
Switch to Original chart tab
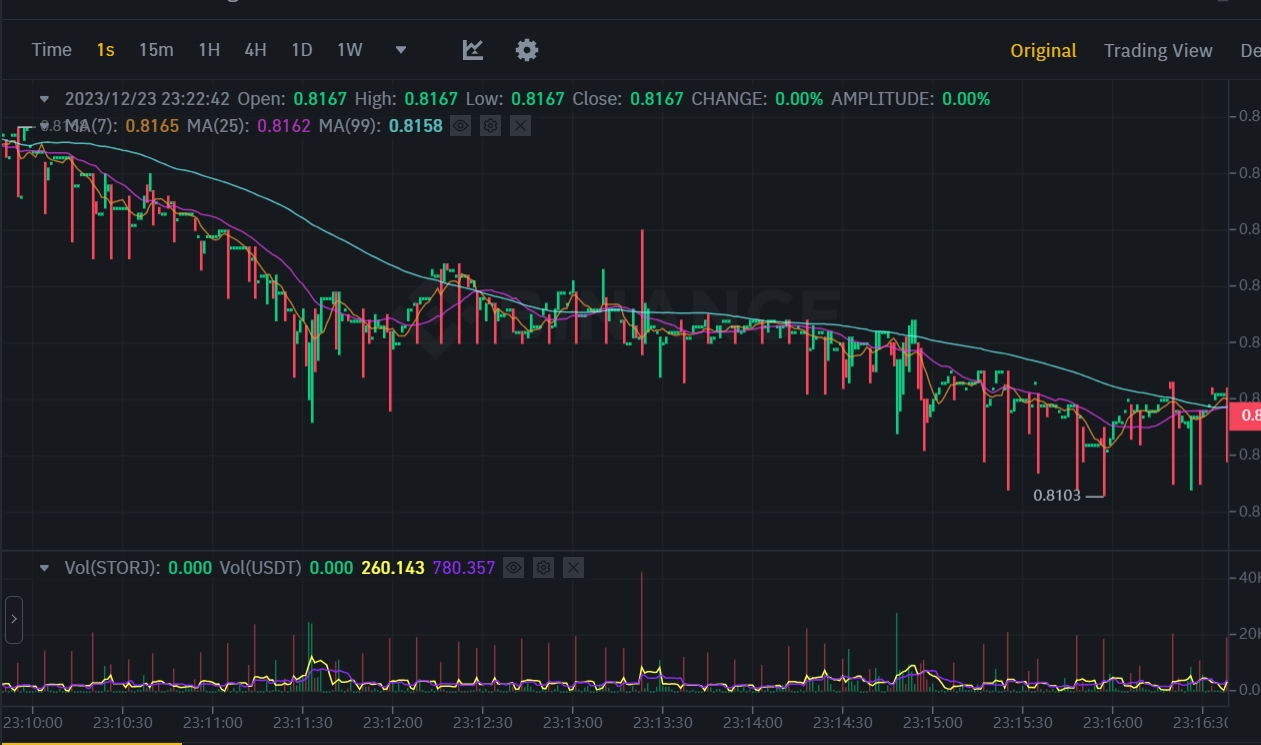coord(1043,51)
